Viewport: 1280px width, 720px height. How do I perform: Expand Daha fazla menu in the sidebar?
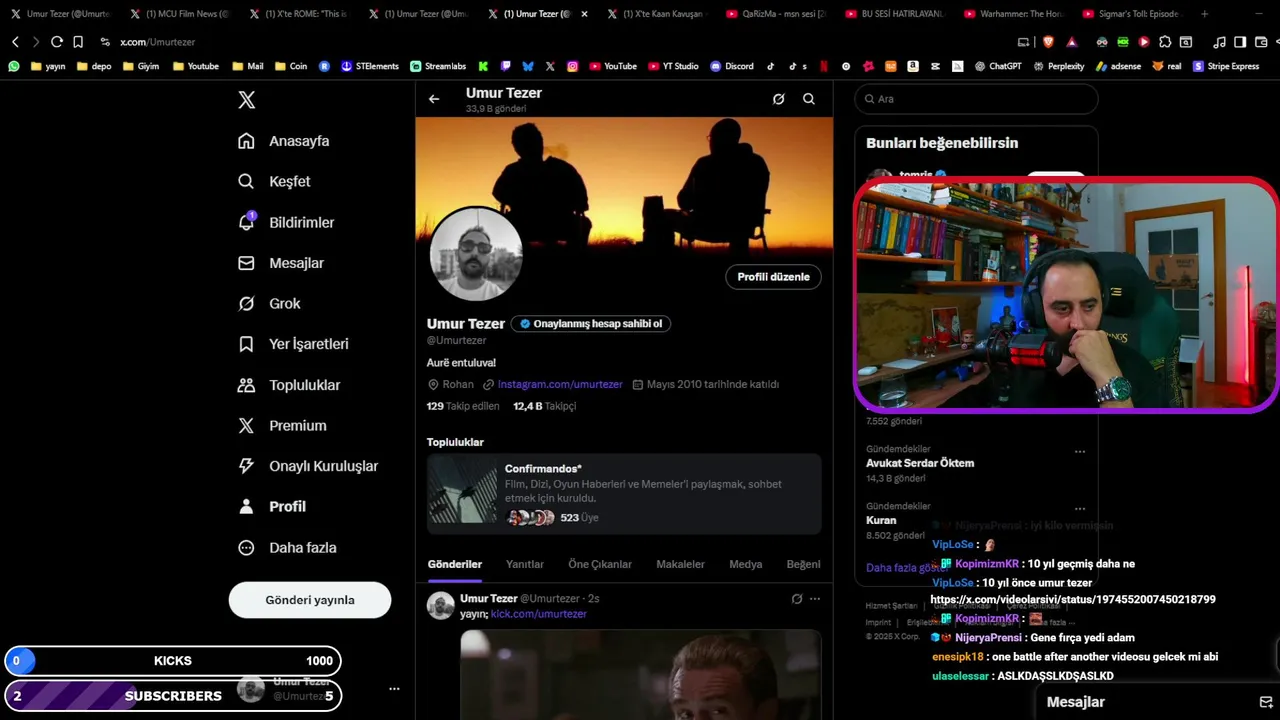287,548
